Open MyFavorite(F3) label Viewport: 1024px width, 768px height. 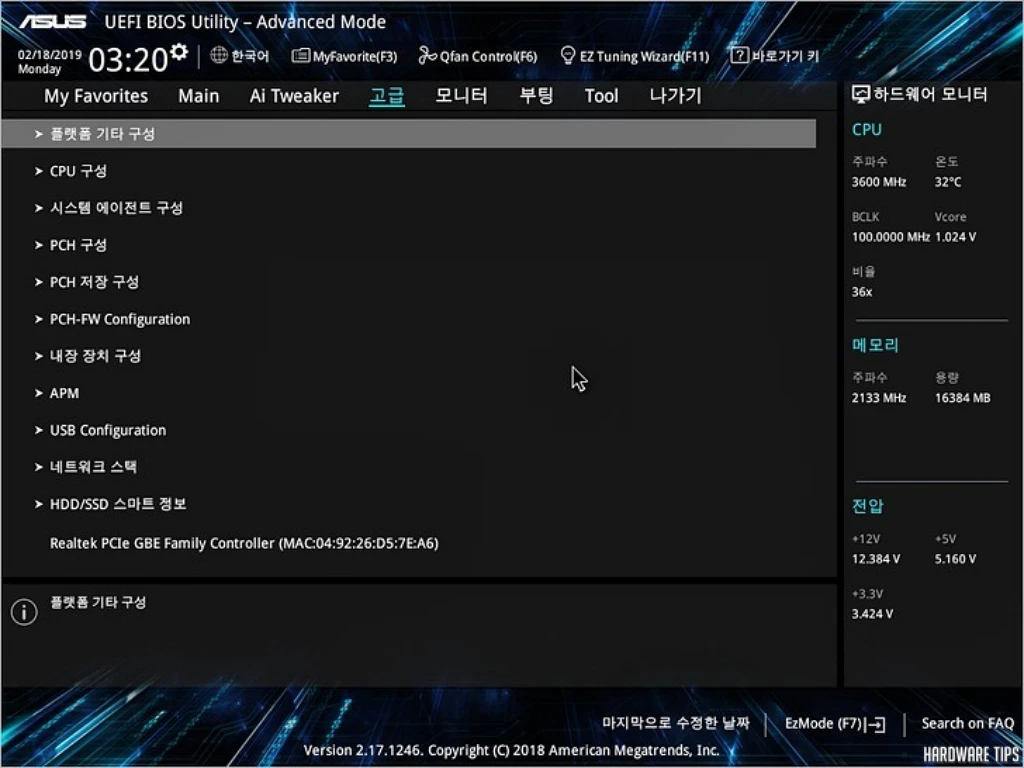pos(355,57)
